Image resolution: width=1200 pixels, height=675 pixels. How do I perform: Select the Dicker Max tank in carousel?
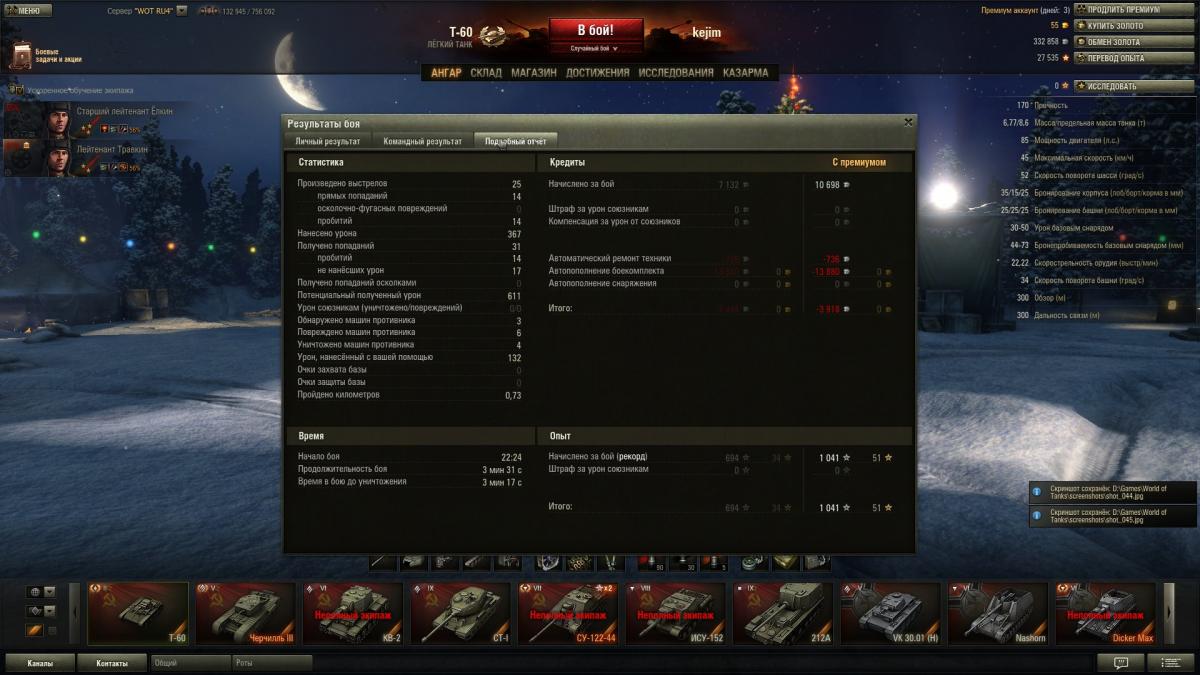tap(1106, 614)
